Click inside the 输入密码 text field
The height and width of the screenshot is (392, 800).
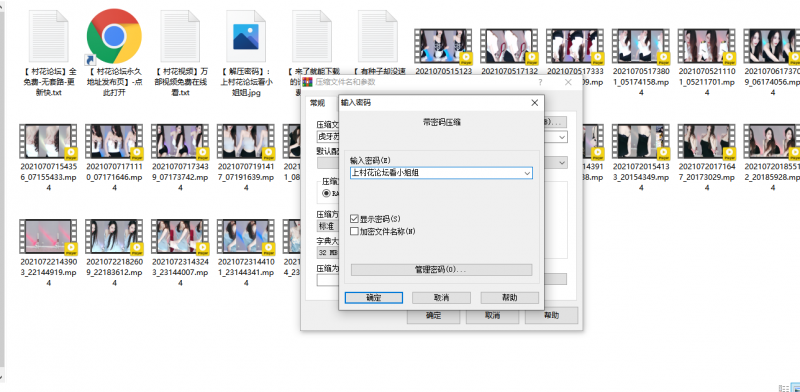(437, 173)
